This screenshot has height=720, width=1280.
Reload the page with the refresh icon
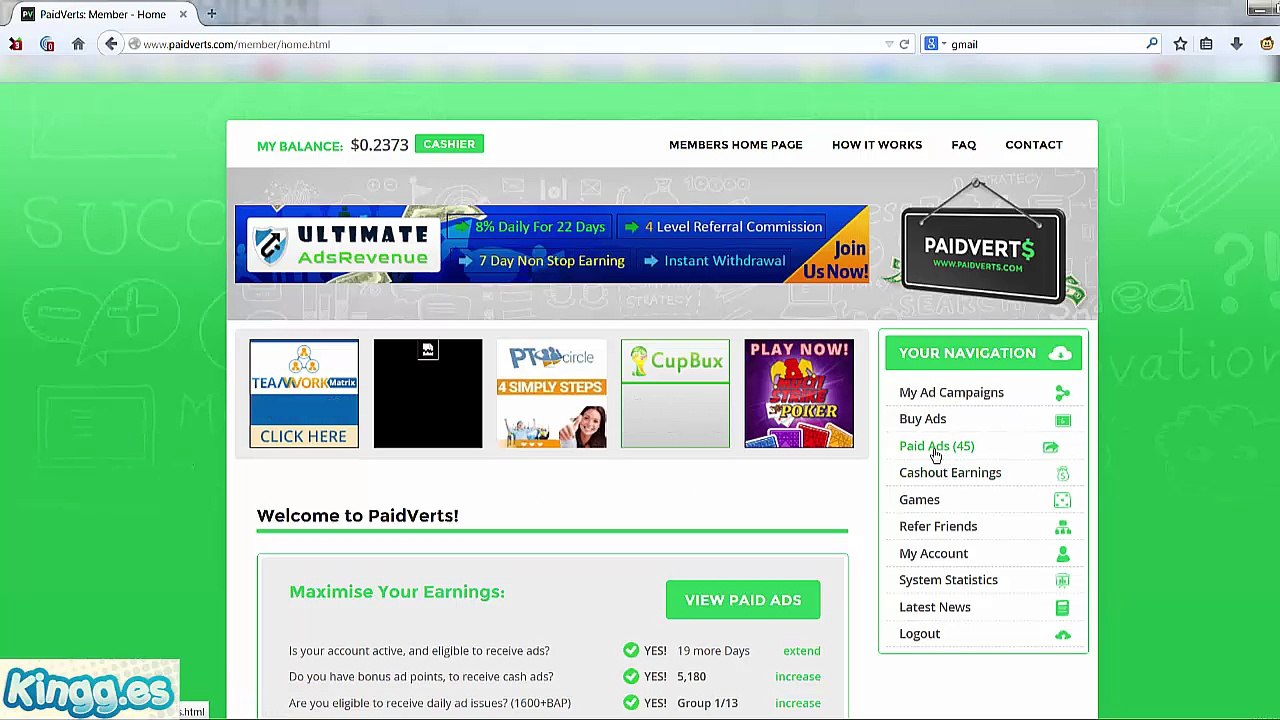click(x=904, y=44)
